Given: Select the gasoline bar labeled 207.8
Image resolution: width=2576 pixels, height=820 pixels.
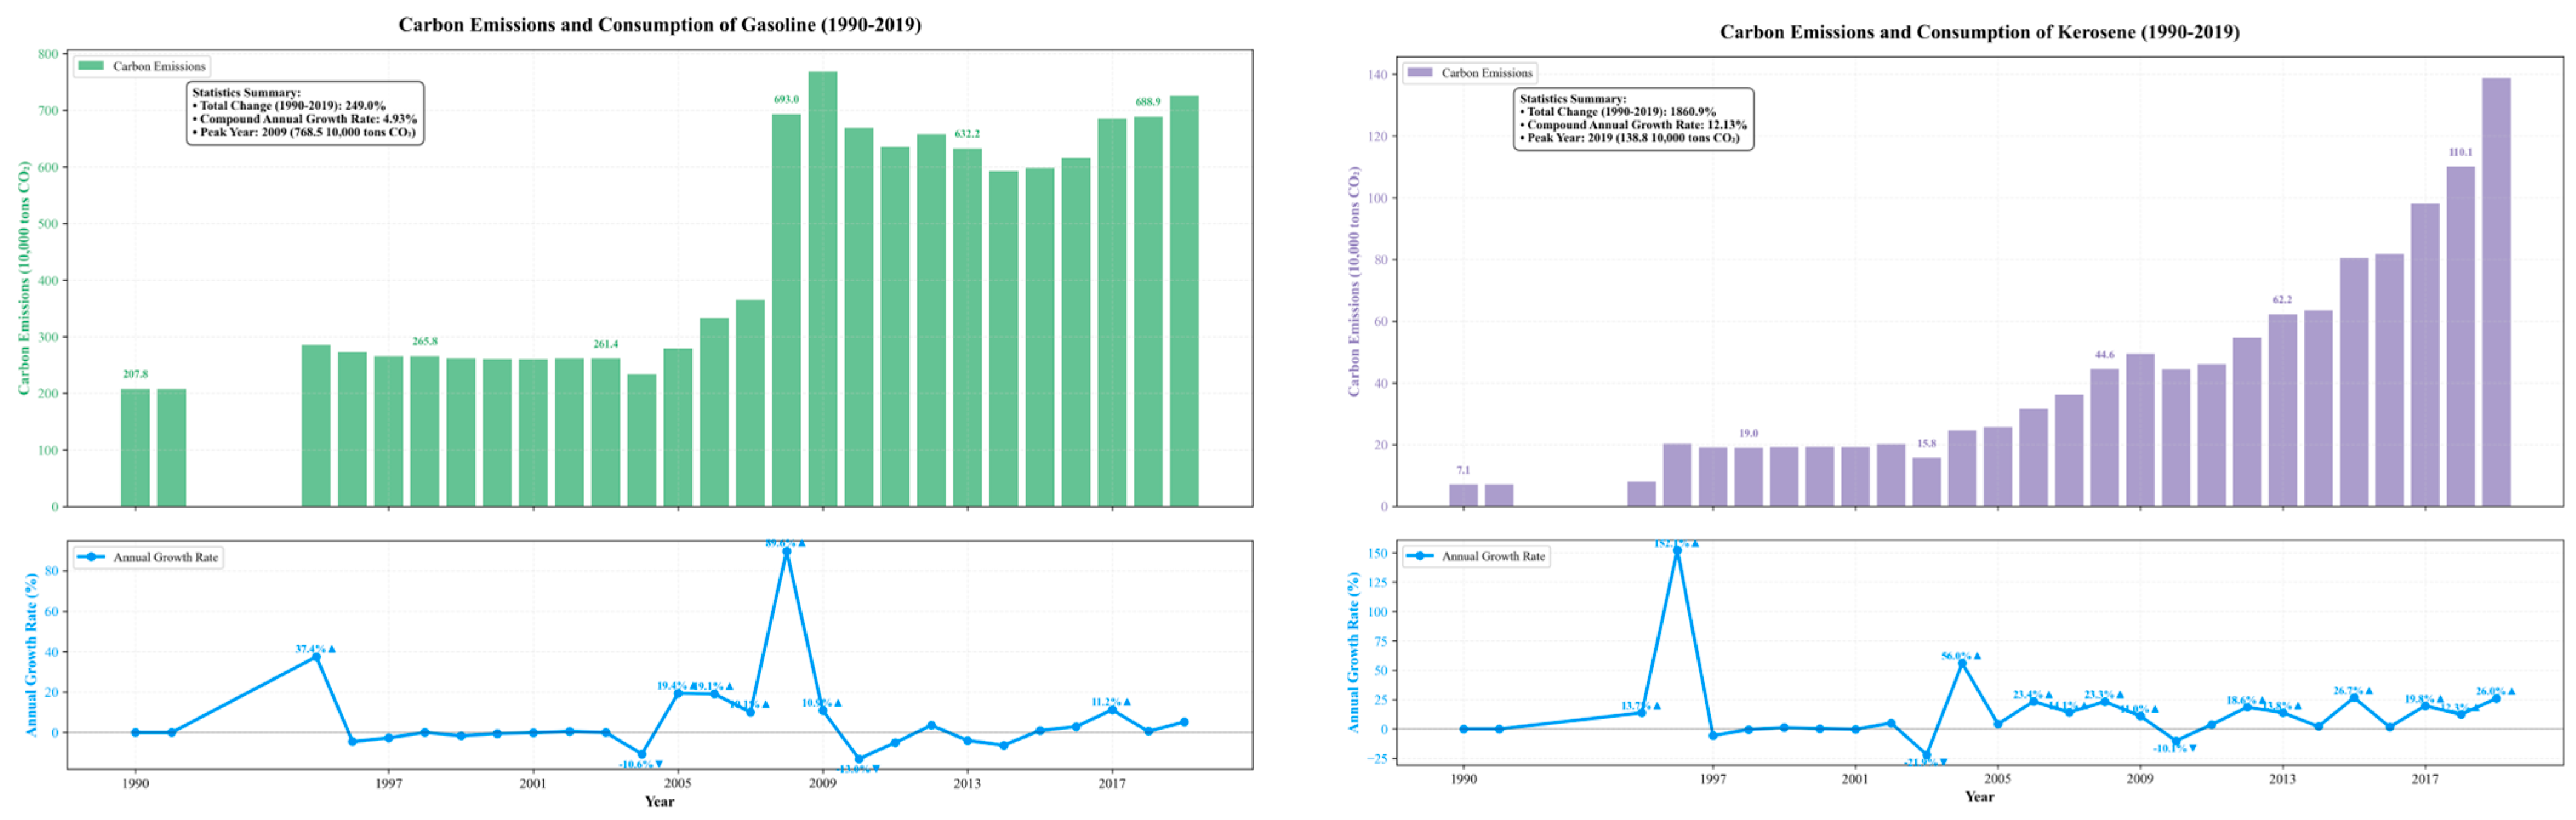Looking at the screenshot, I should [x=135, y=448].
